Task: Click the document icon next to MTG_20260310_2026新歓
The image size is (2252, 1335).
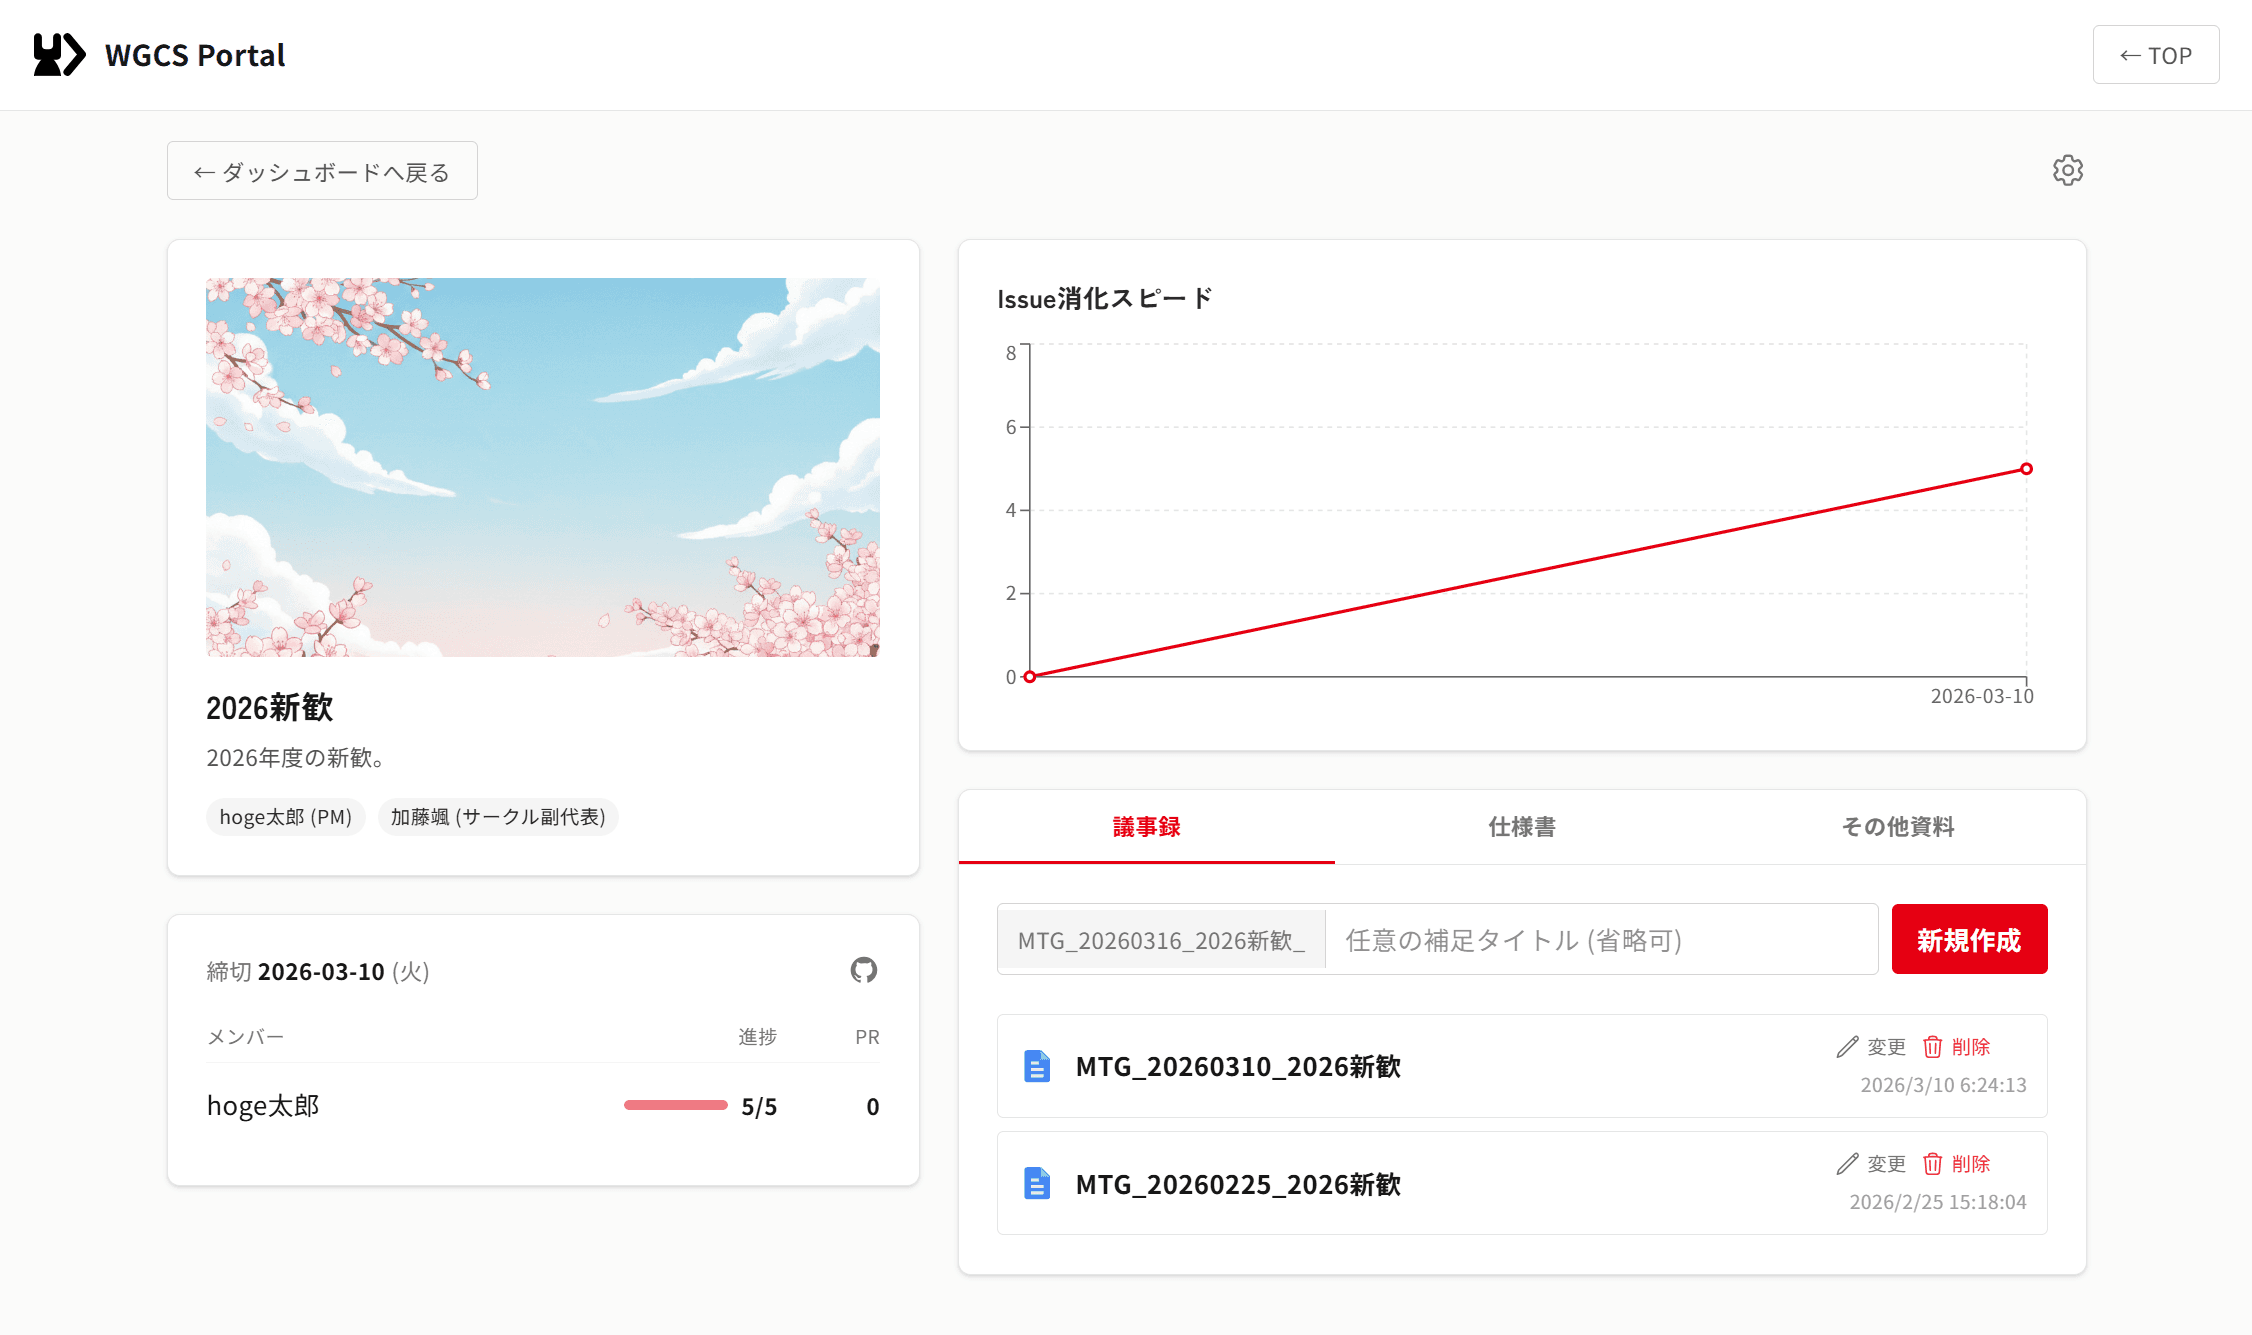Action: click(1036, 1067)
